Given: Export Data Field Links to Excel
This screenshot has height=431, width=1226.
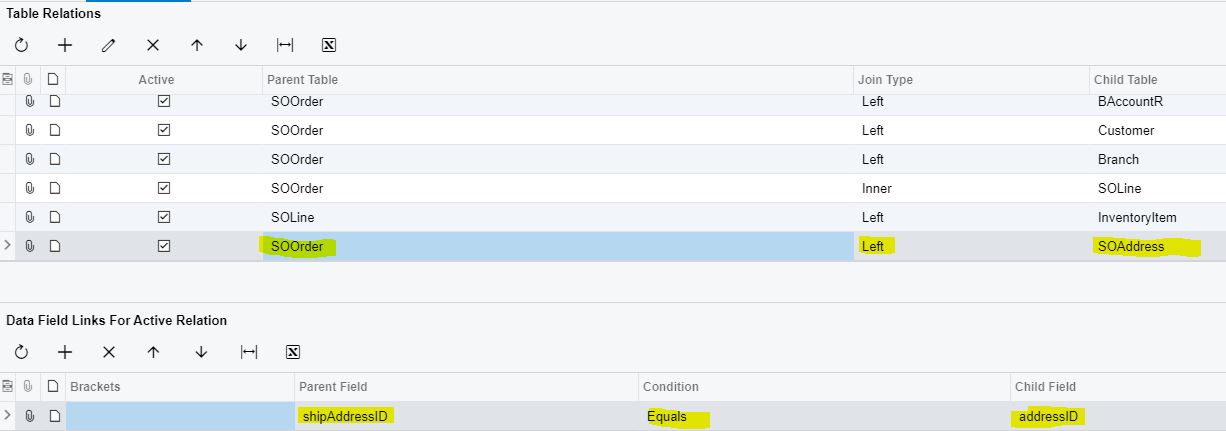Looking at the screenshot, I should tap(293, 352).
